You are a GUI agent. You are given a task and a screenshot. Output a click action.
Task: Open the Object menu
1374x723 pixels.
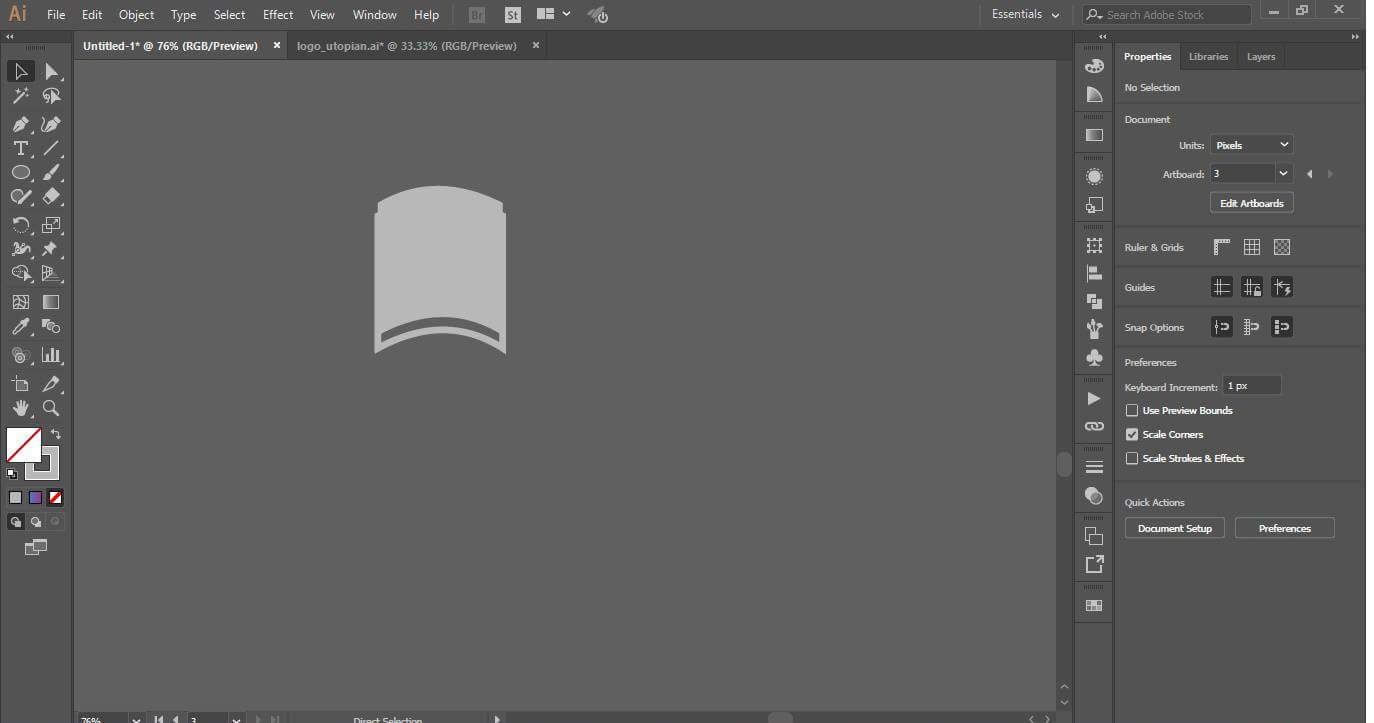point(136,15)
